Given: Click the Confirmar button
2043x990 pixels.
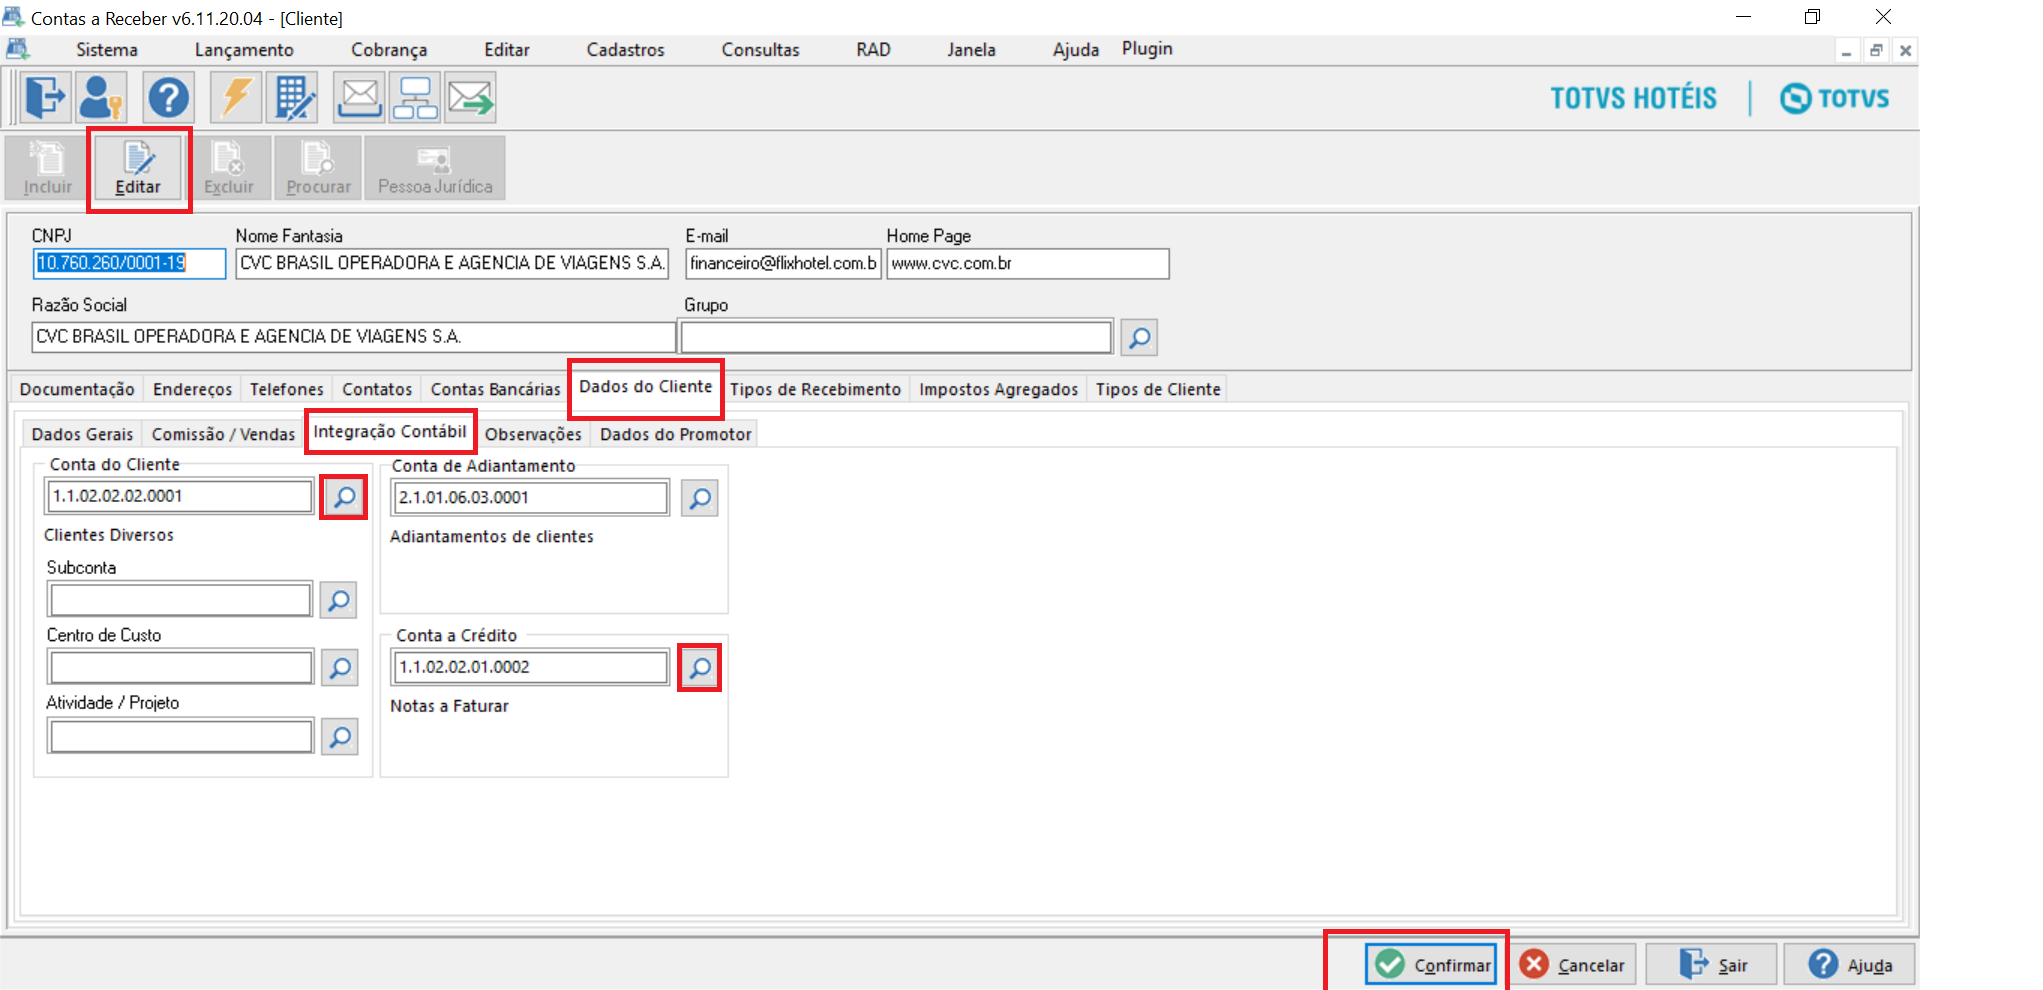Looking at the screenshot, I should (x=1431, y=964).
